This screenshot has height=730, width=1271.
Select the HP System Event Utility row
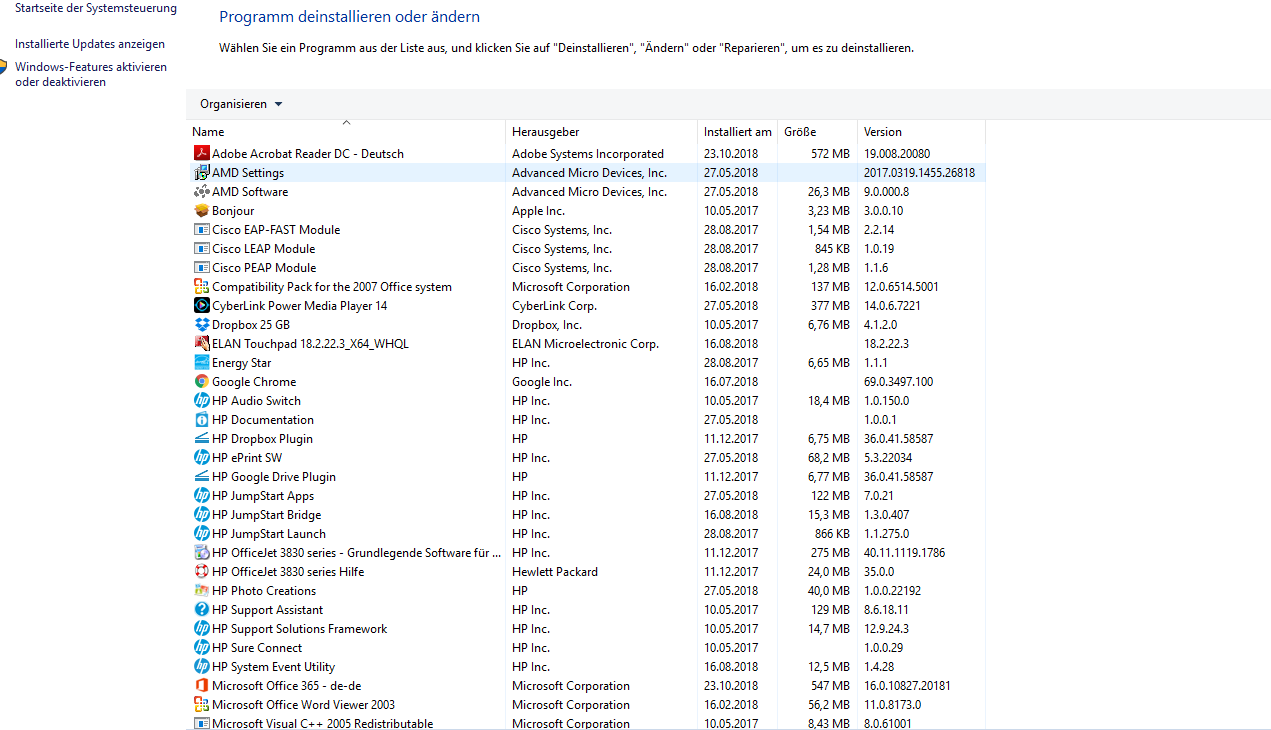click(586, 667)
